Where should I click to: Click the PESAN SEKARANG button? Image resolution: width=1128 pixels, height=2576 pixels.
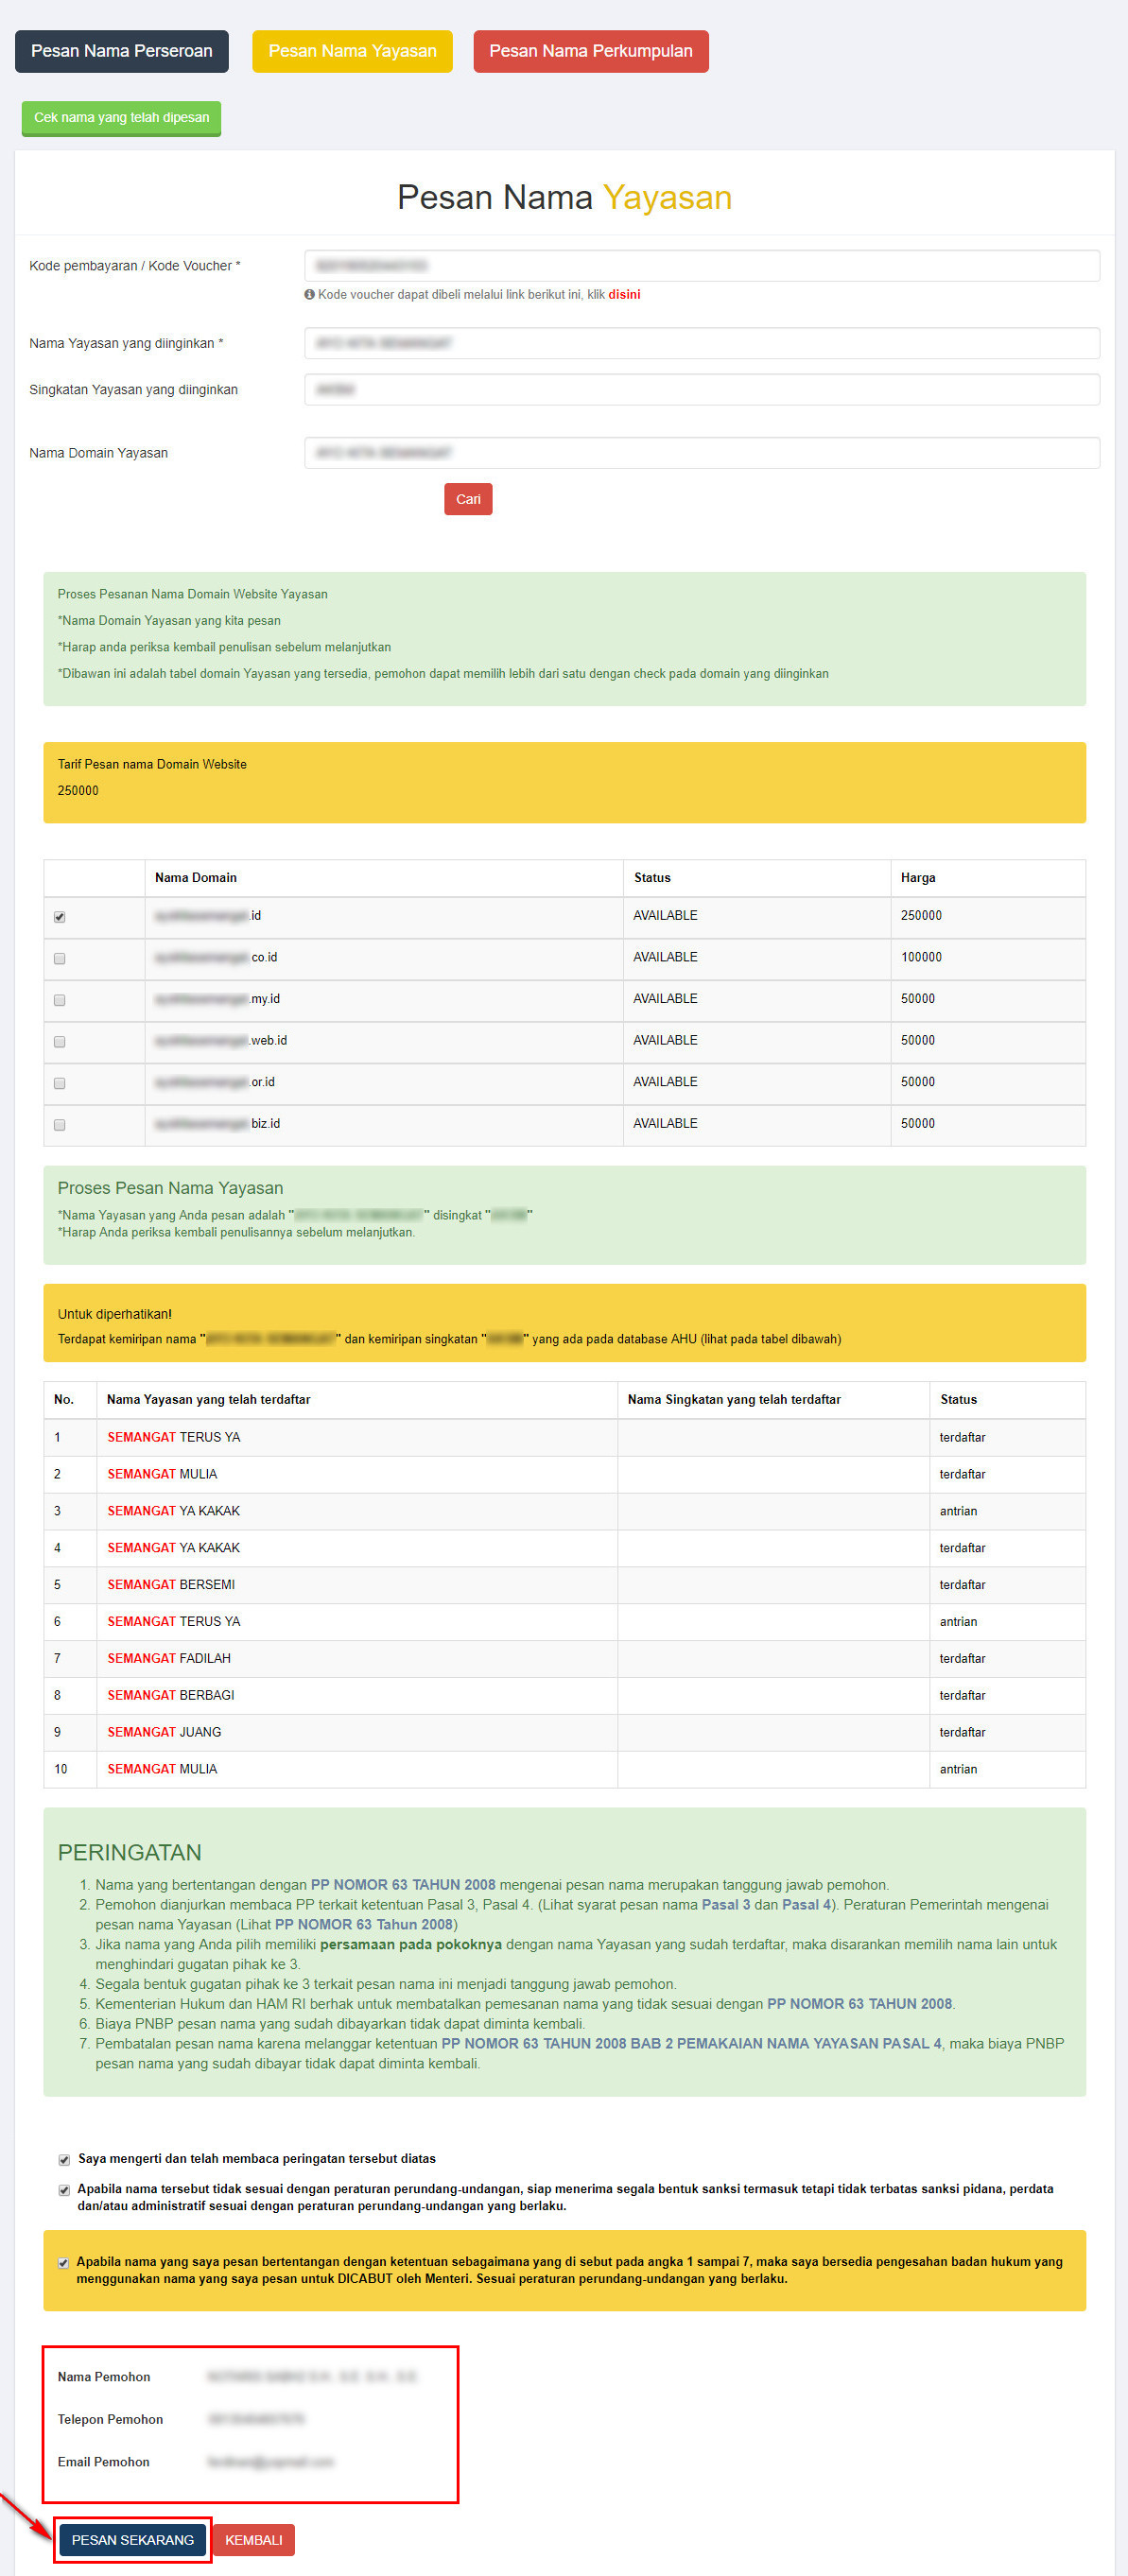point(133,2540)
